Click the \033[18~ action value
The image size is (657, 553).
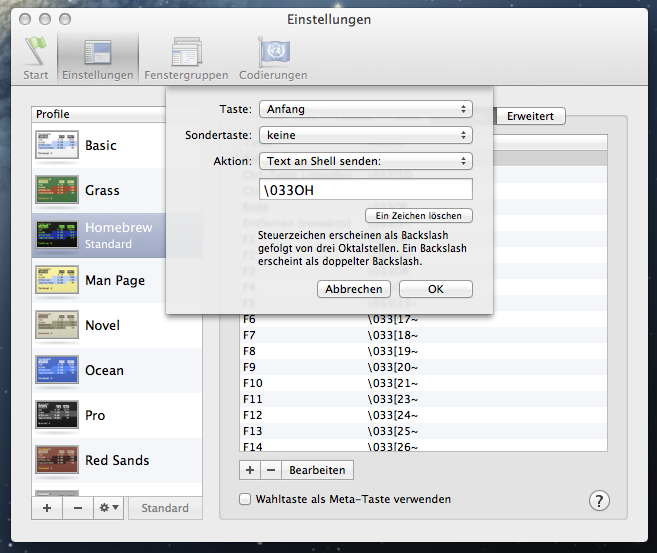tap(393, 335)
